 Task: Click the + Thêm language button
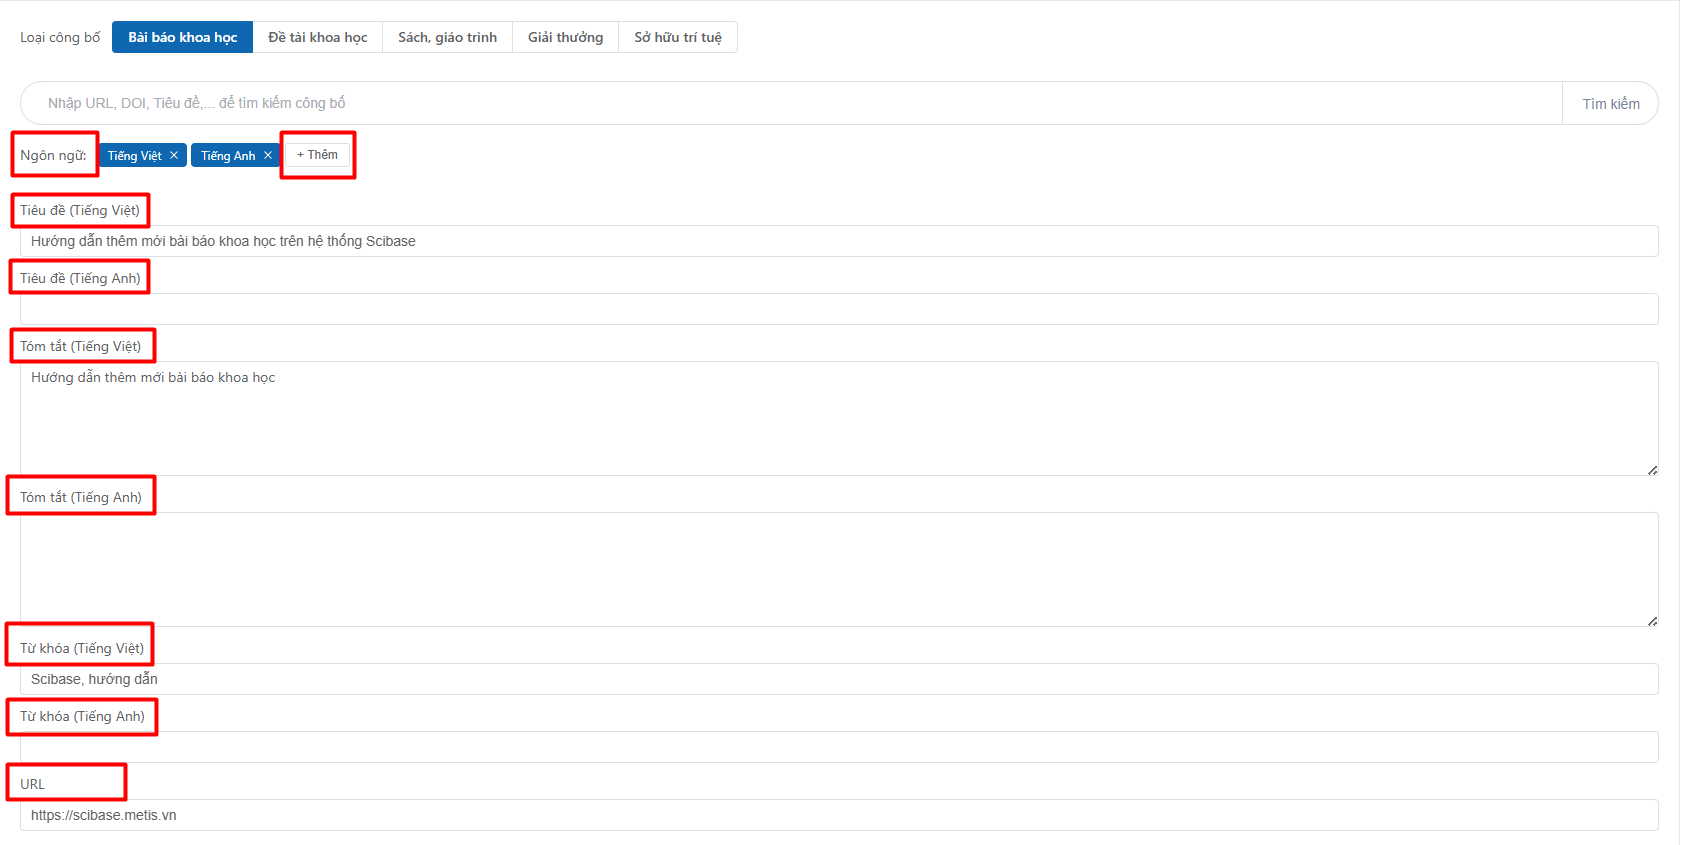318,155
